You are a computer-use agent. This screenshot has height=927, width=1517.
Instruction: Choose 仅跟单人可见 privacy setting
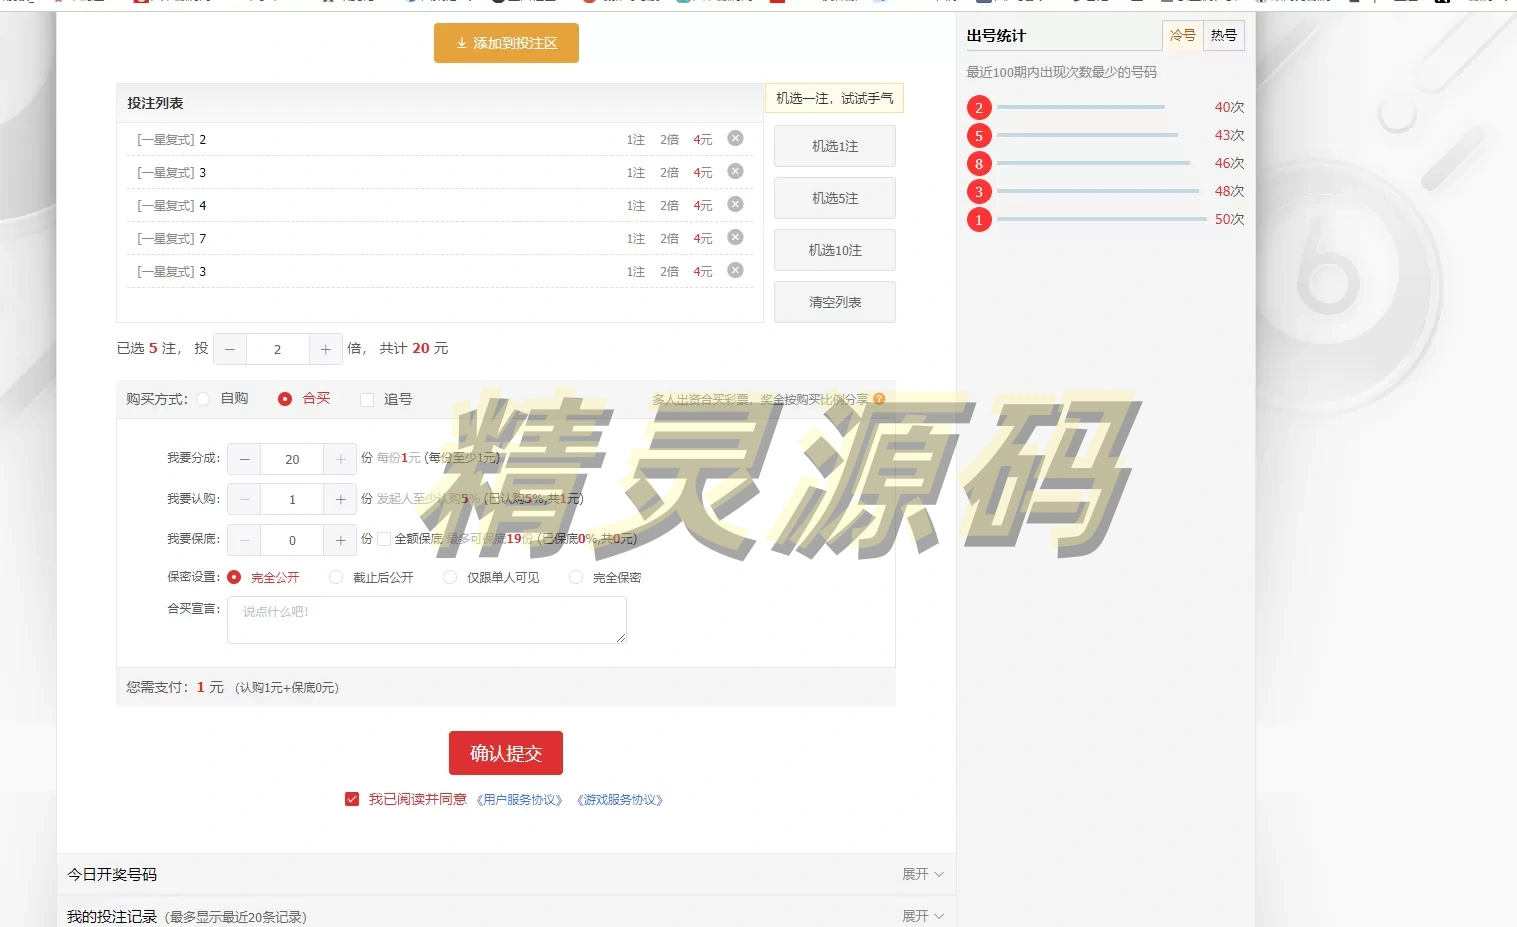(x=450, y=577)
